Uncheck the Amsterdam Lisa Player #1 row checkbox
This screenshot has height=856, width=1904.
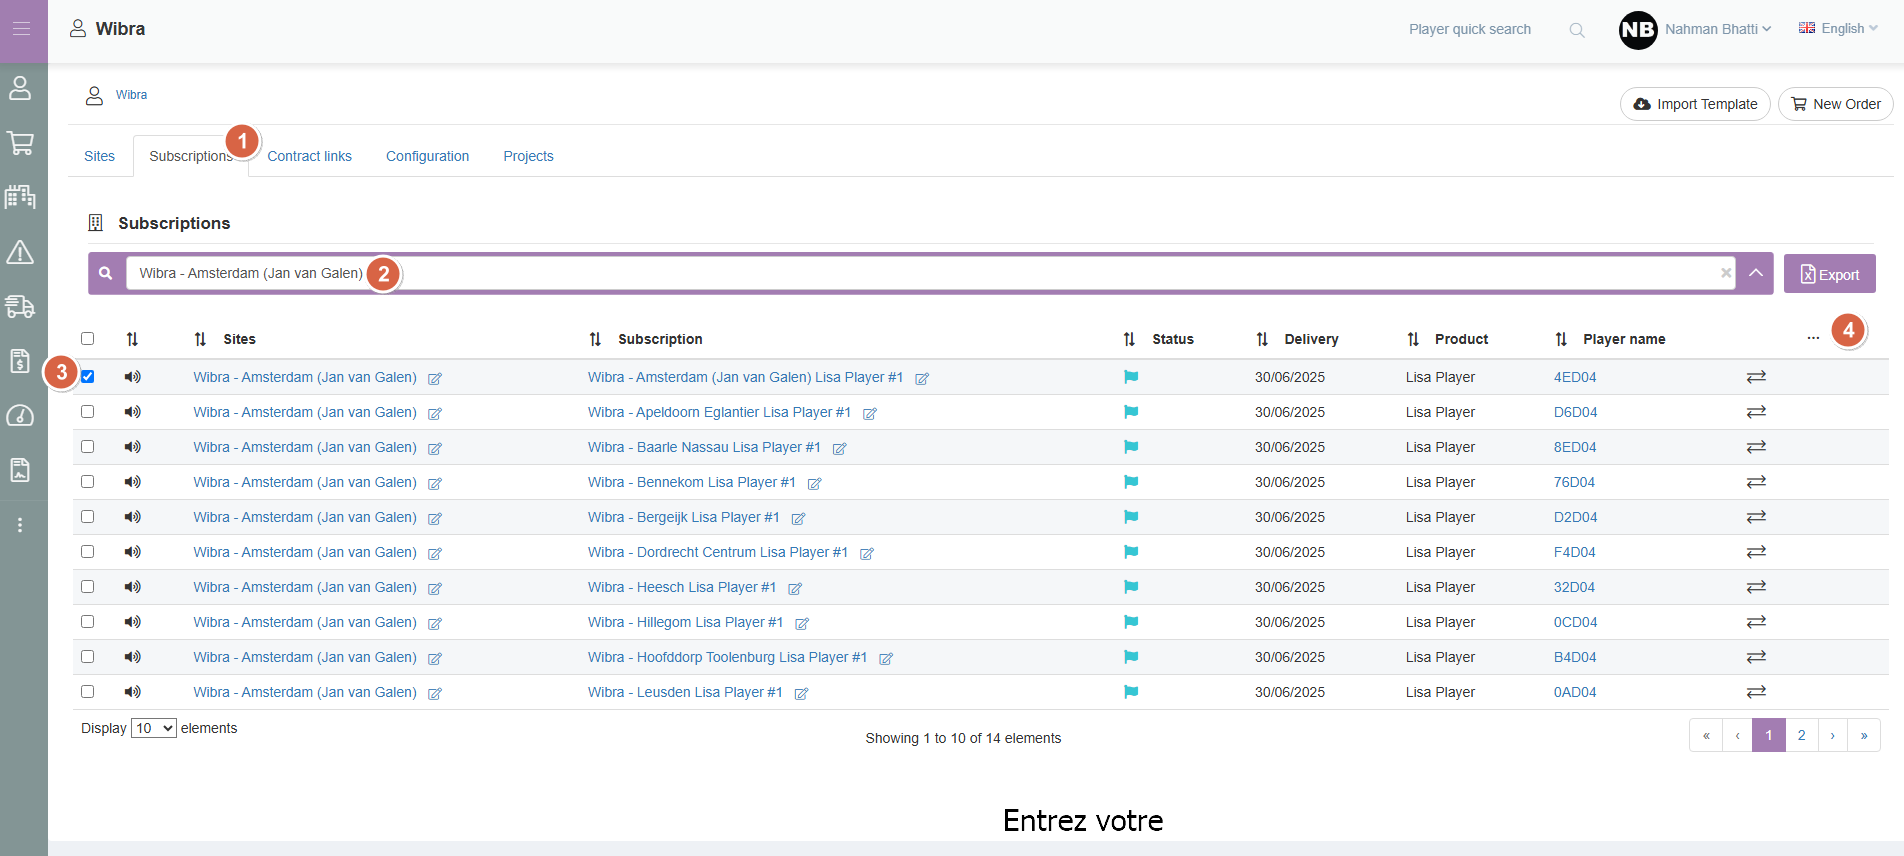pos(88,377)
